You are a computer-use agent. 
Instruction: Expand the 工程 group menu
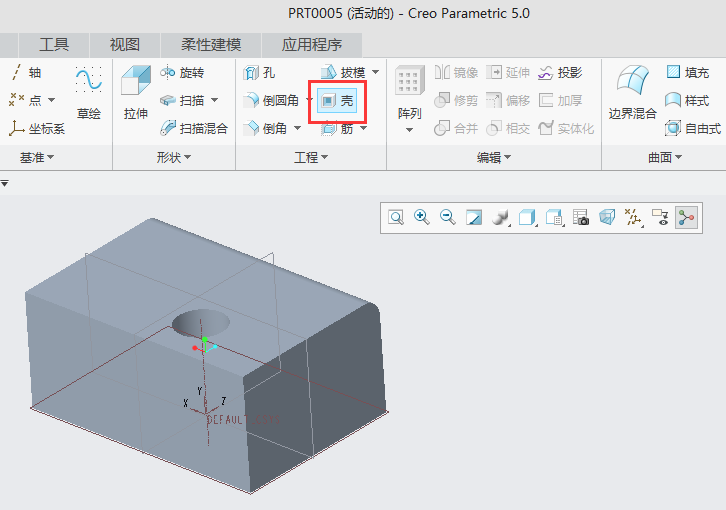point(311,157)
